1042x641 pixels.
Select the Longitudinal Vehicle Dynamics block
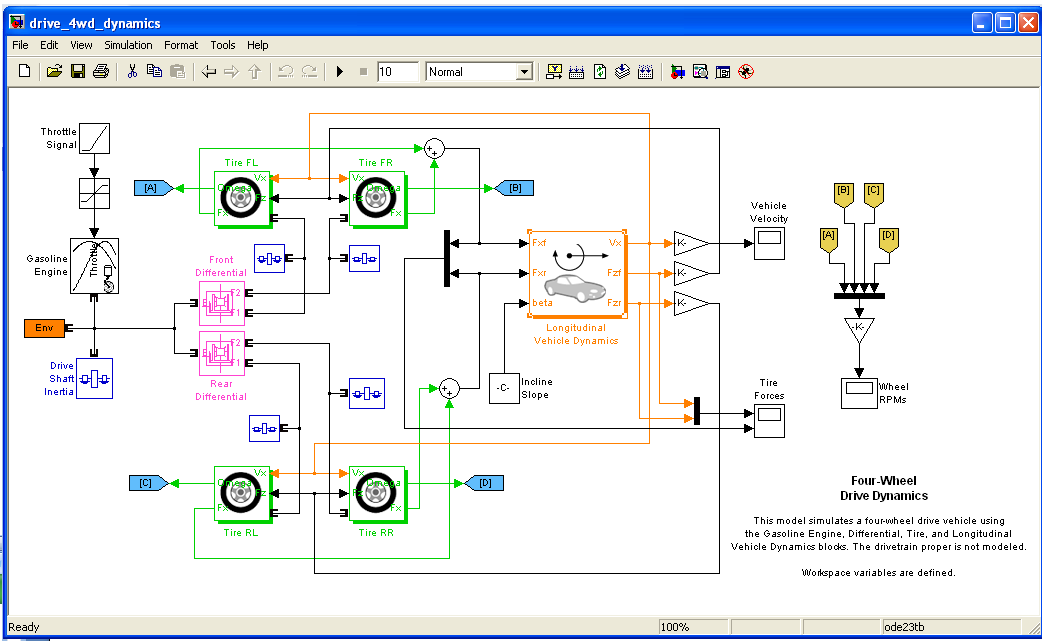577,274
